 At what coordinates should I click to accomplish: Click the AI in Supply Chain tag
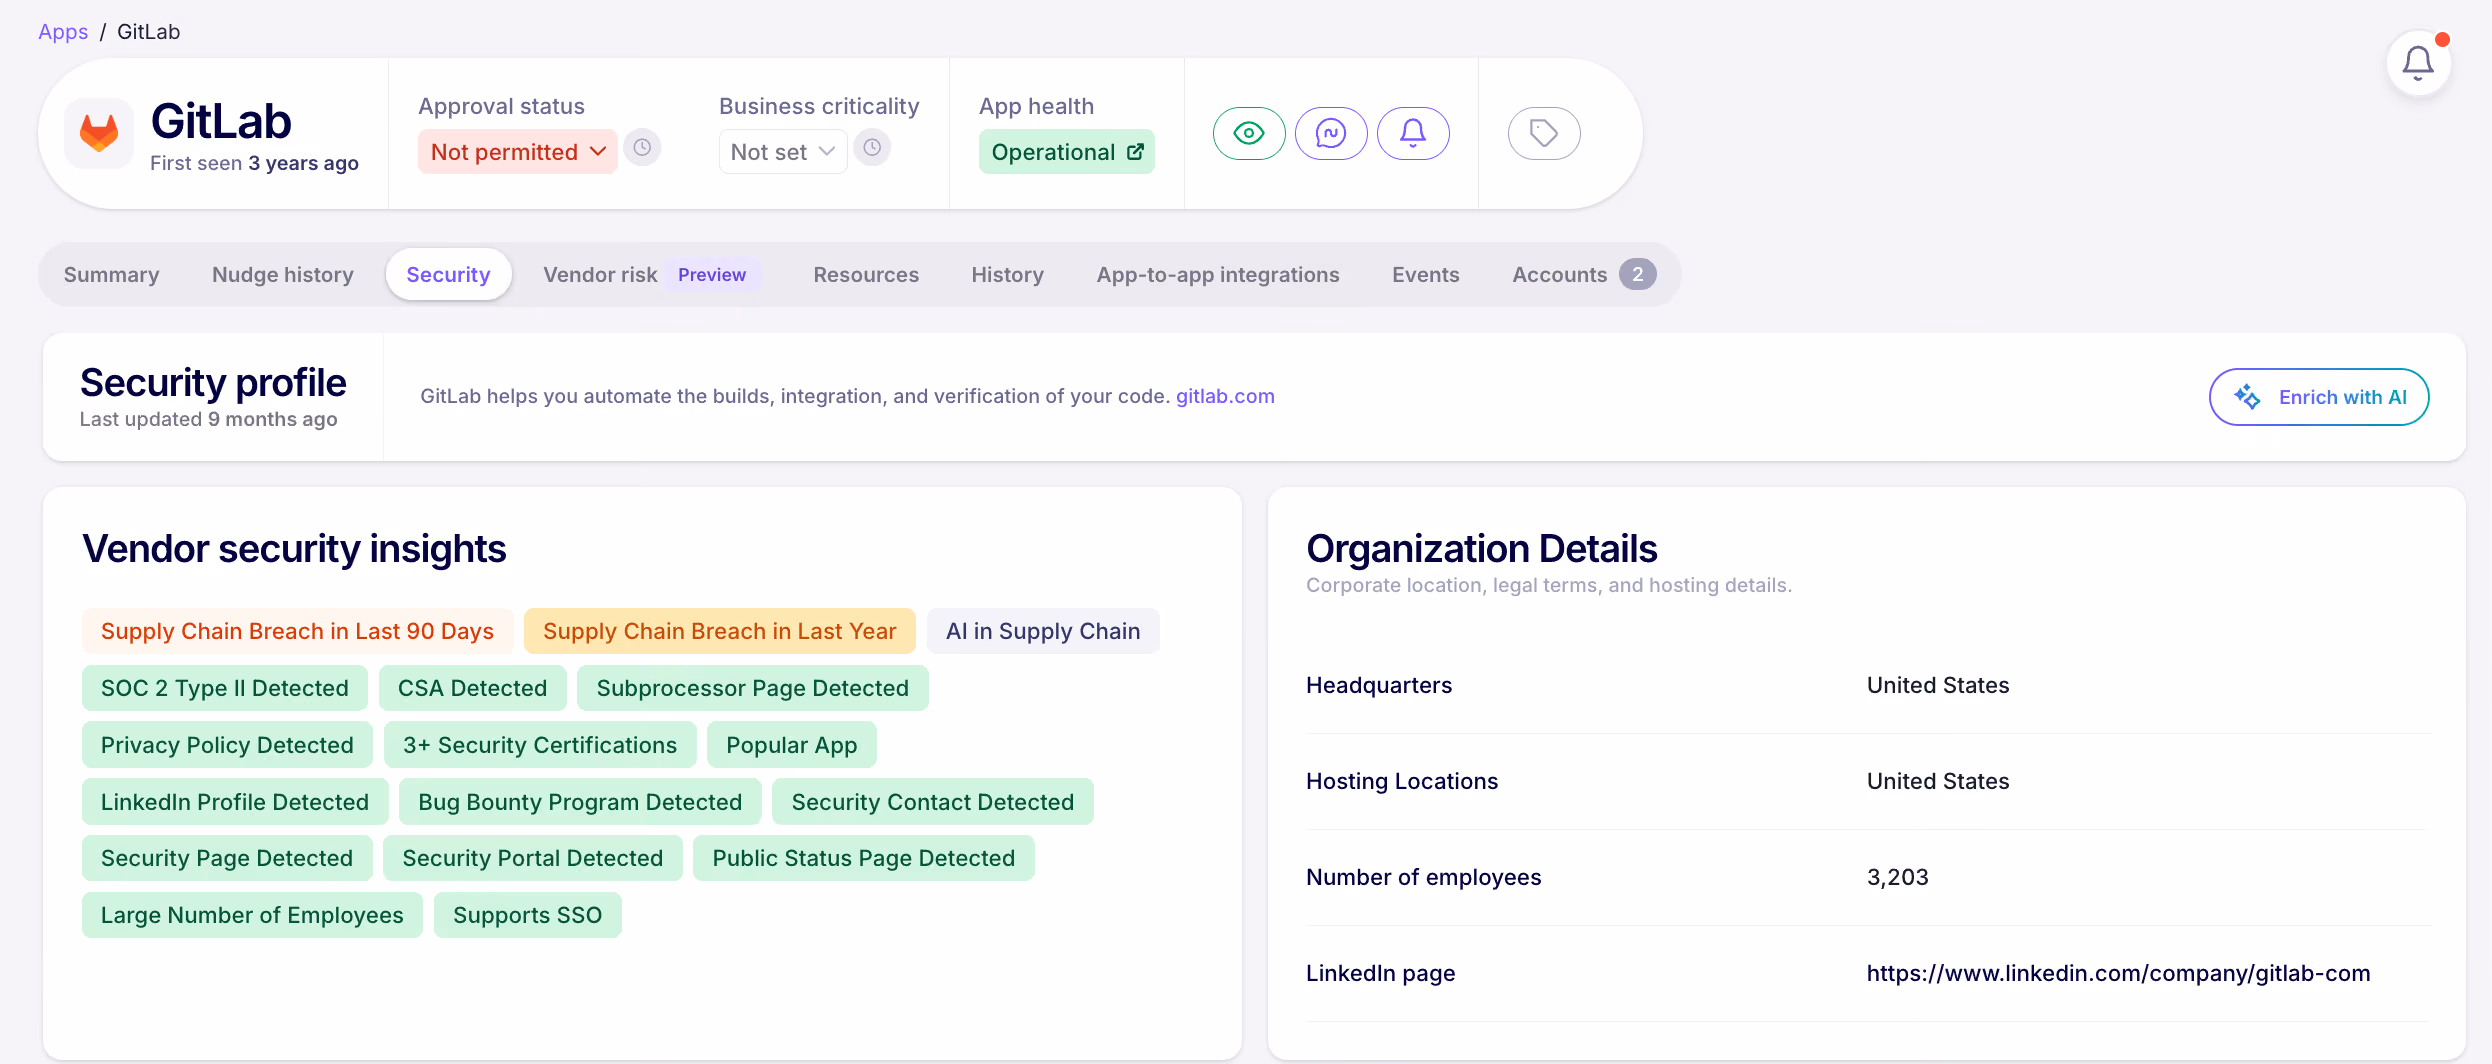click(x=1043, y=631)
